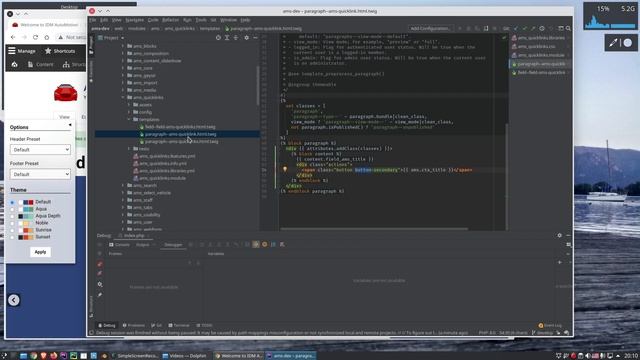
Task: Click the Git update project arrow icon
Action: 516,29
